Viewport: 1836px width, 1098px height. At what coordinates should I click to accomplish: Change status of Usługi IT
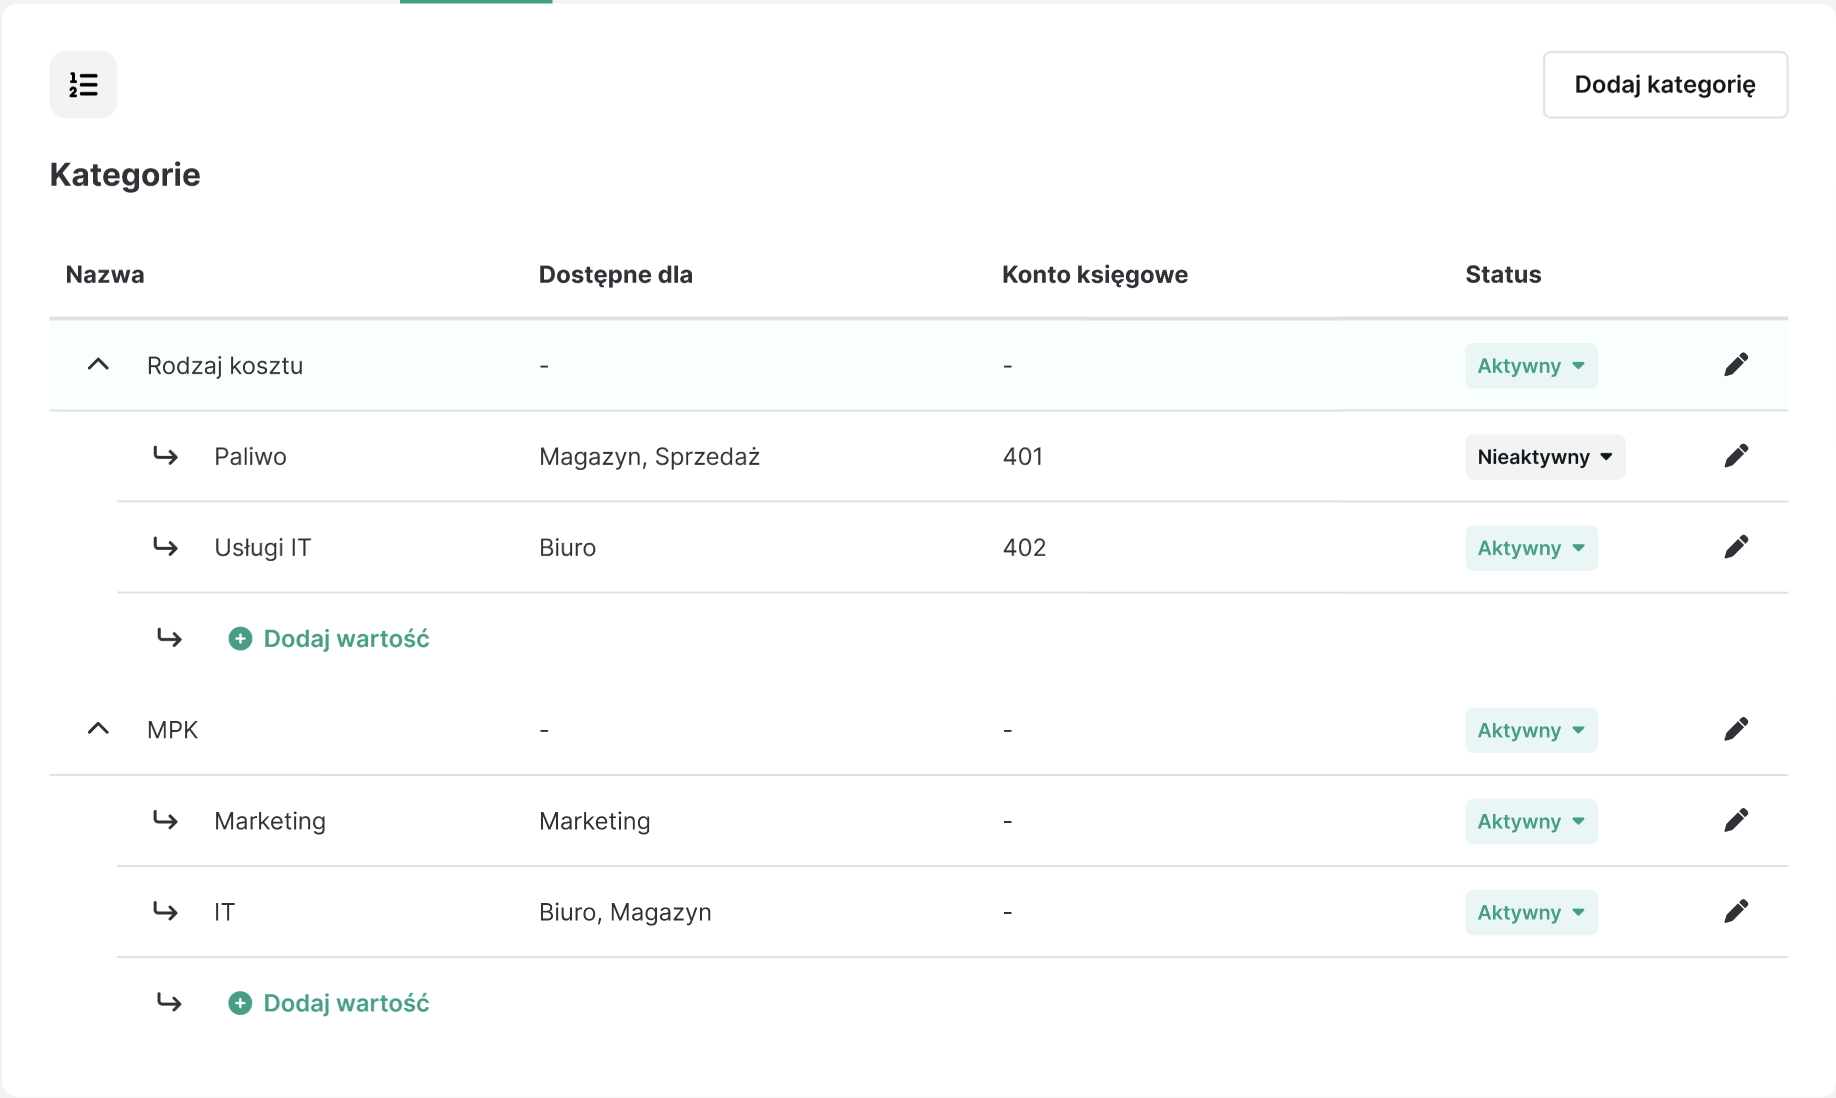[1531, 548]
